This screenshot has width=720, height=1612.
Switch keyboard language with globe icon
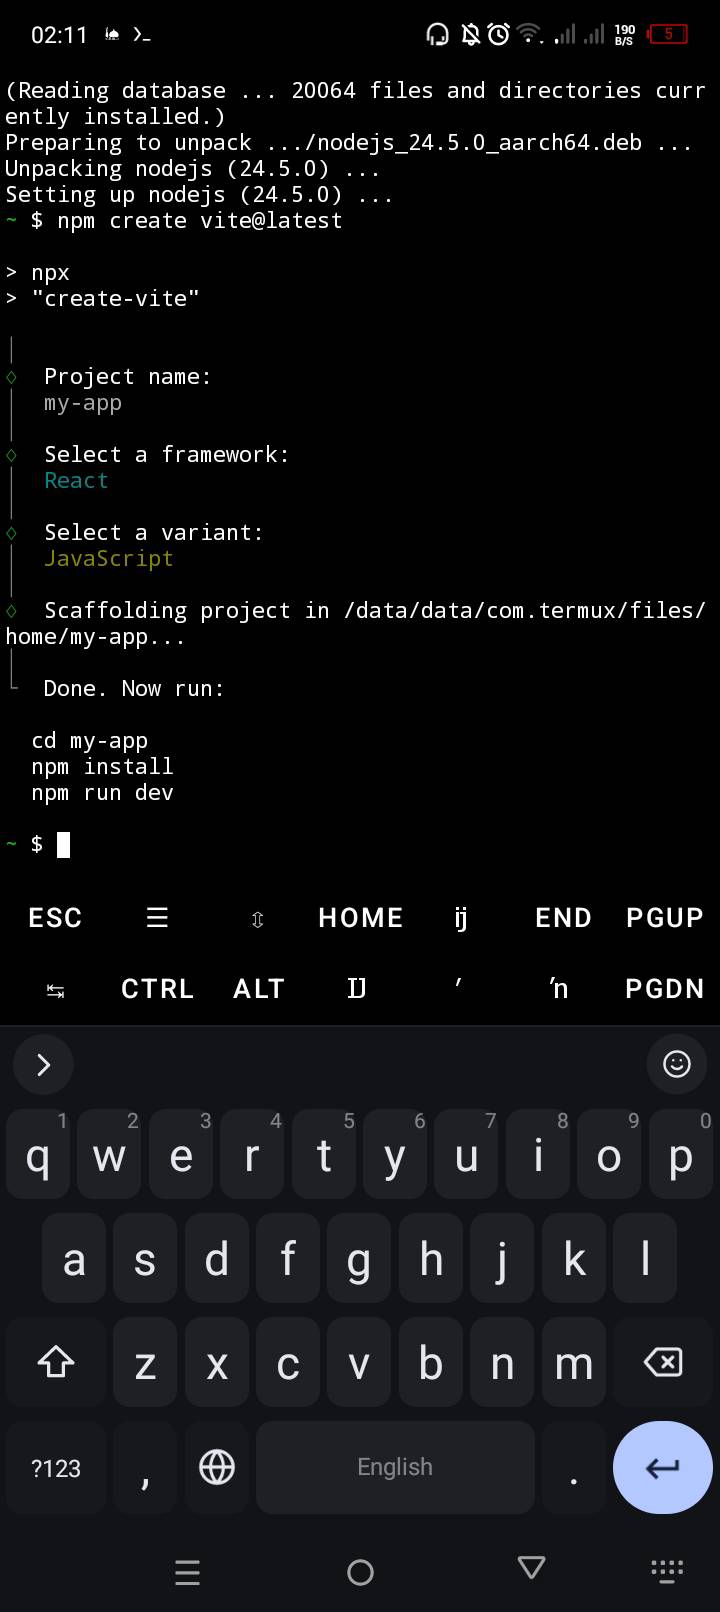coord(217,1467)
